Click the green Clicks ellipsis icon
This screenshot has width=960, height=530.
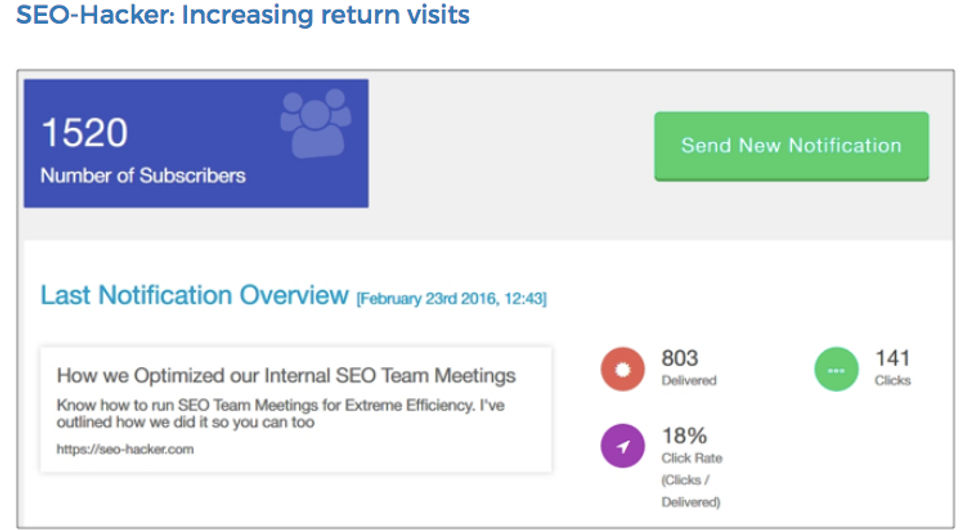point(836,369)
